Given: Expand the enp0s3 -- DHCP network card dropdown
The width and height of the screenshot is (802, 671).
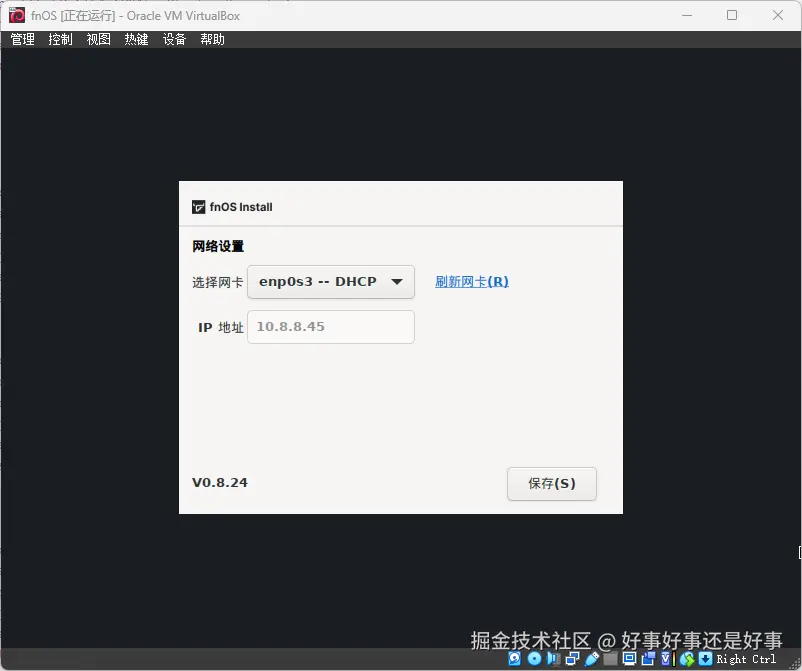Looking at the screenshot, I should point(331,282).
